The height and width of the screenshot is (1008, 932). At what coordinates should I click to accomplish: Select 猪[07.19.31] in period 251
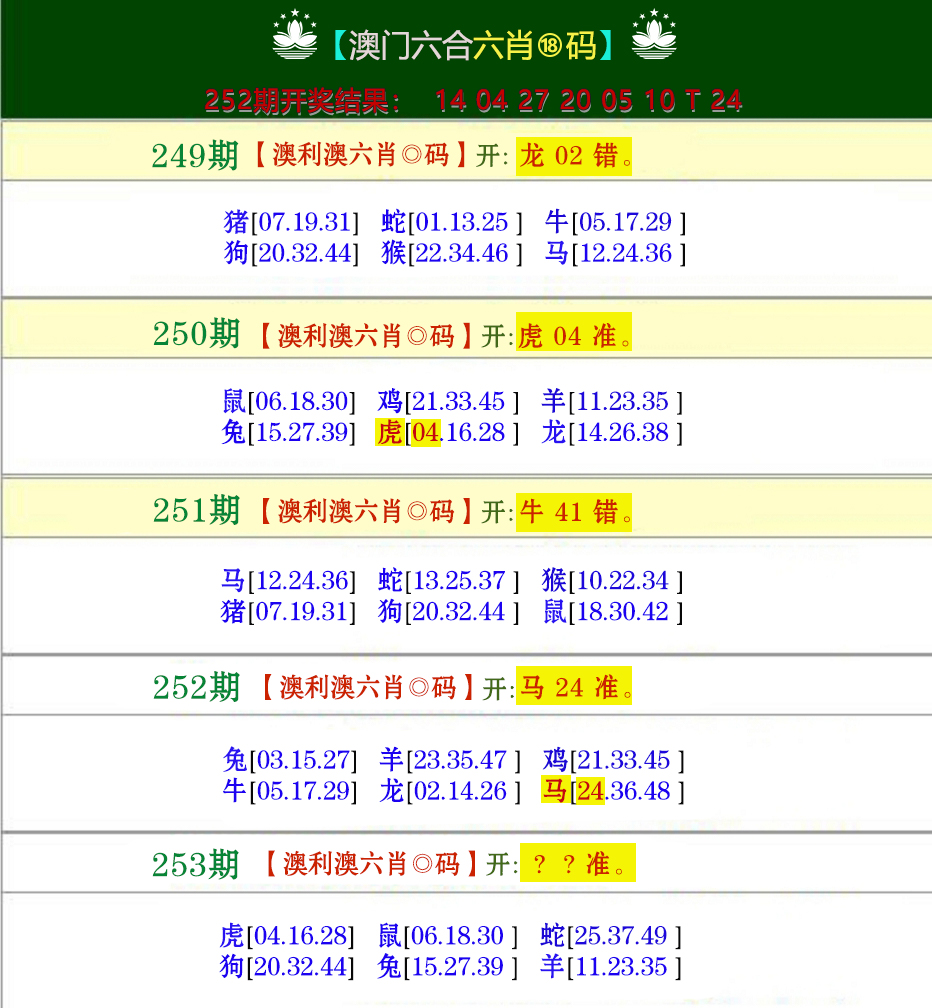coord(288,611)
